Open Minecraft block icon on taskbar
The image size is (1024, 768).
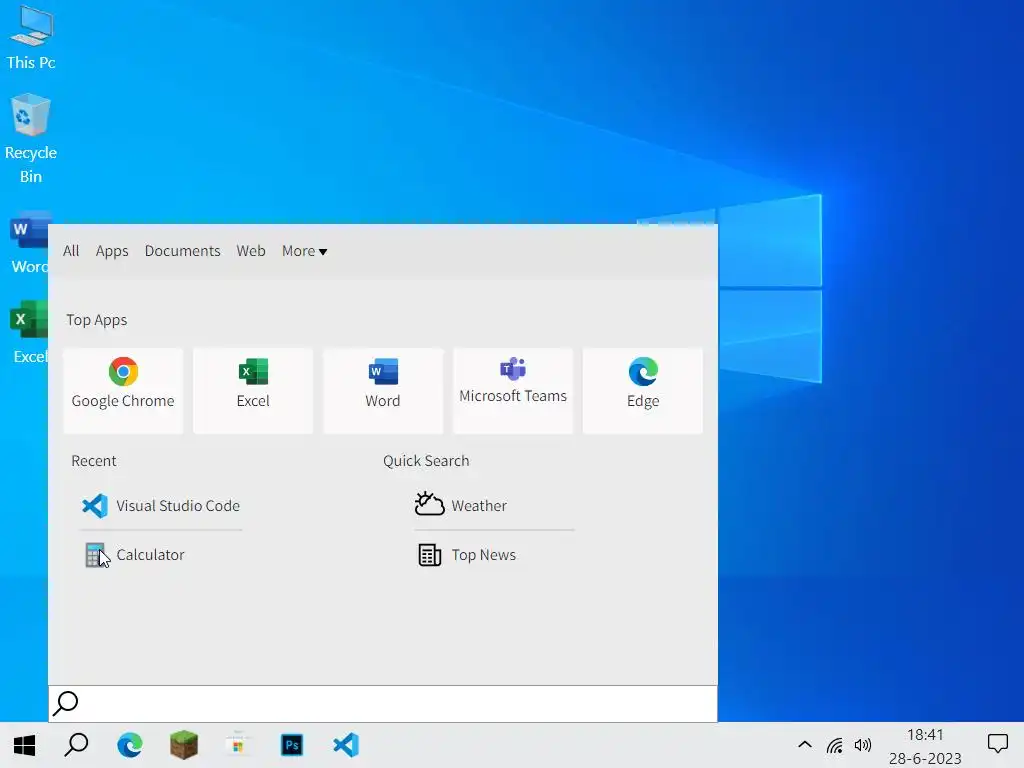pyautogui.click(x=184, y=745)
